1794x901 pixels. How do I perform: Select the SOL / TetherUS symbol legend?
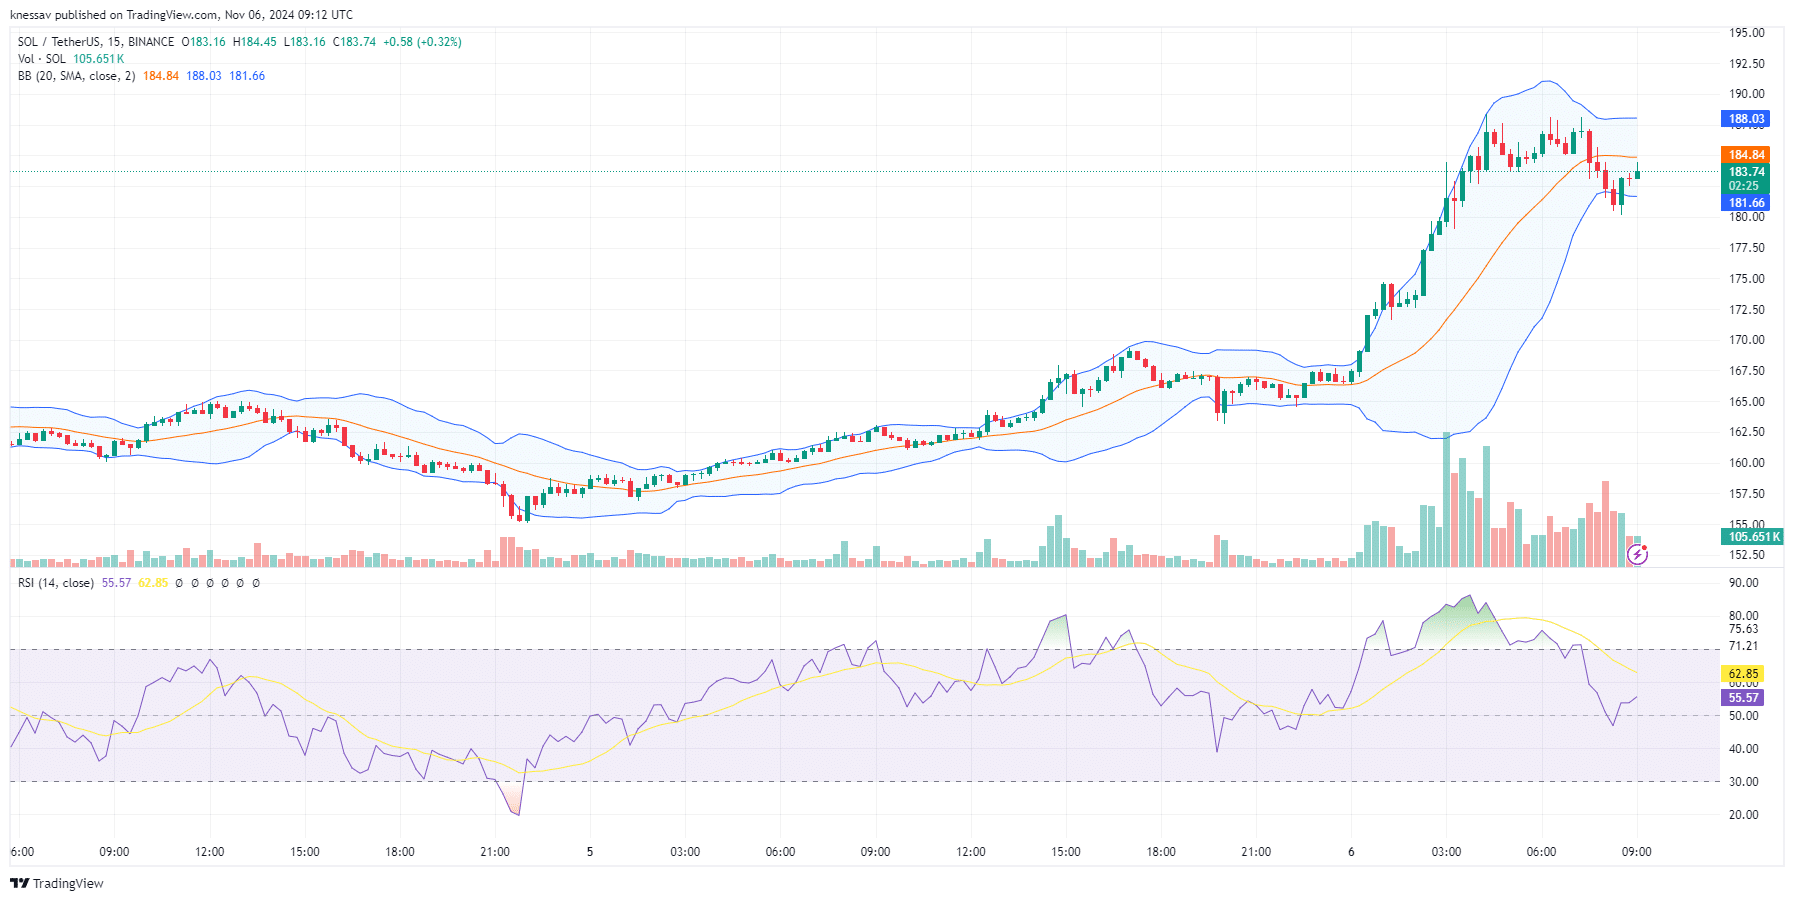96,42
